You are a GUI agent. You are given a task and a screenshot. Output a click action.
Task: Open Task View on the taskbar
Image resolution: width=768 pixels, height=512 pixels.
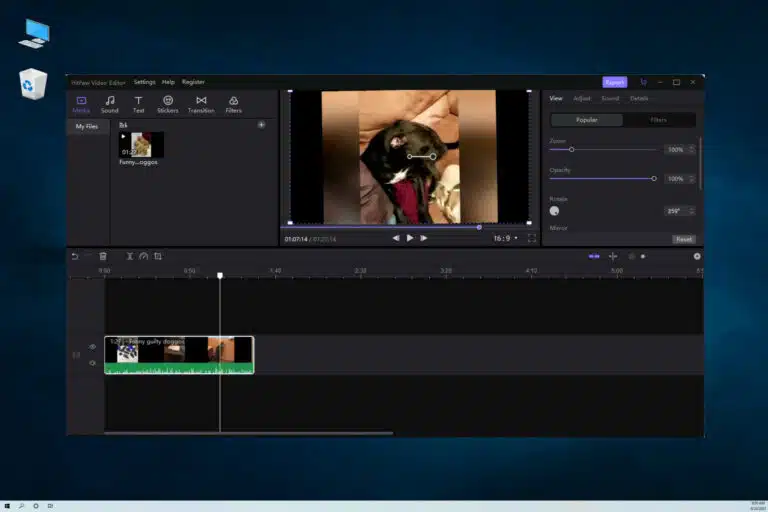click(x=50, y=506)
